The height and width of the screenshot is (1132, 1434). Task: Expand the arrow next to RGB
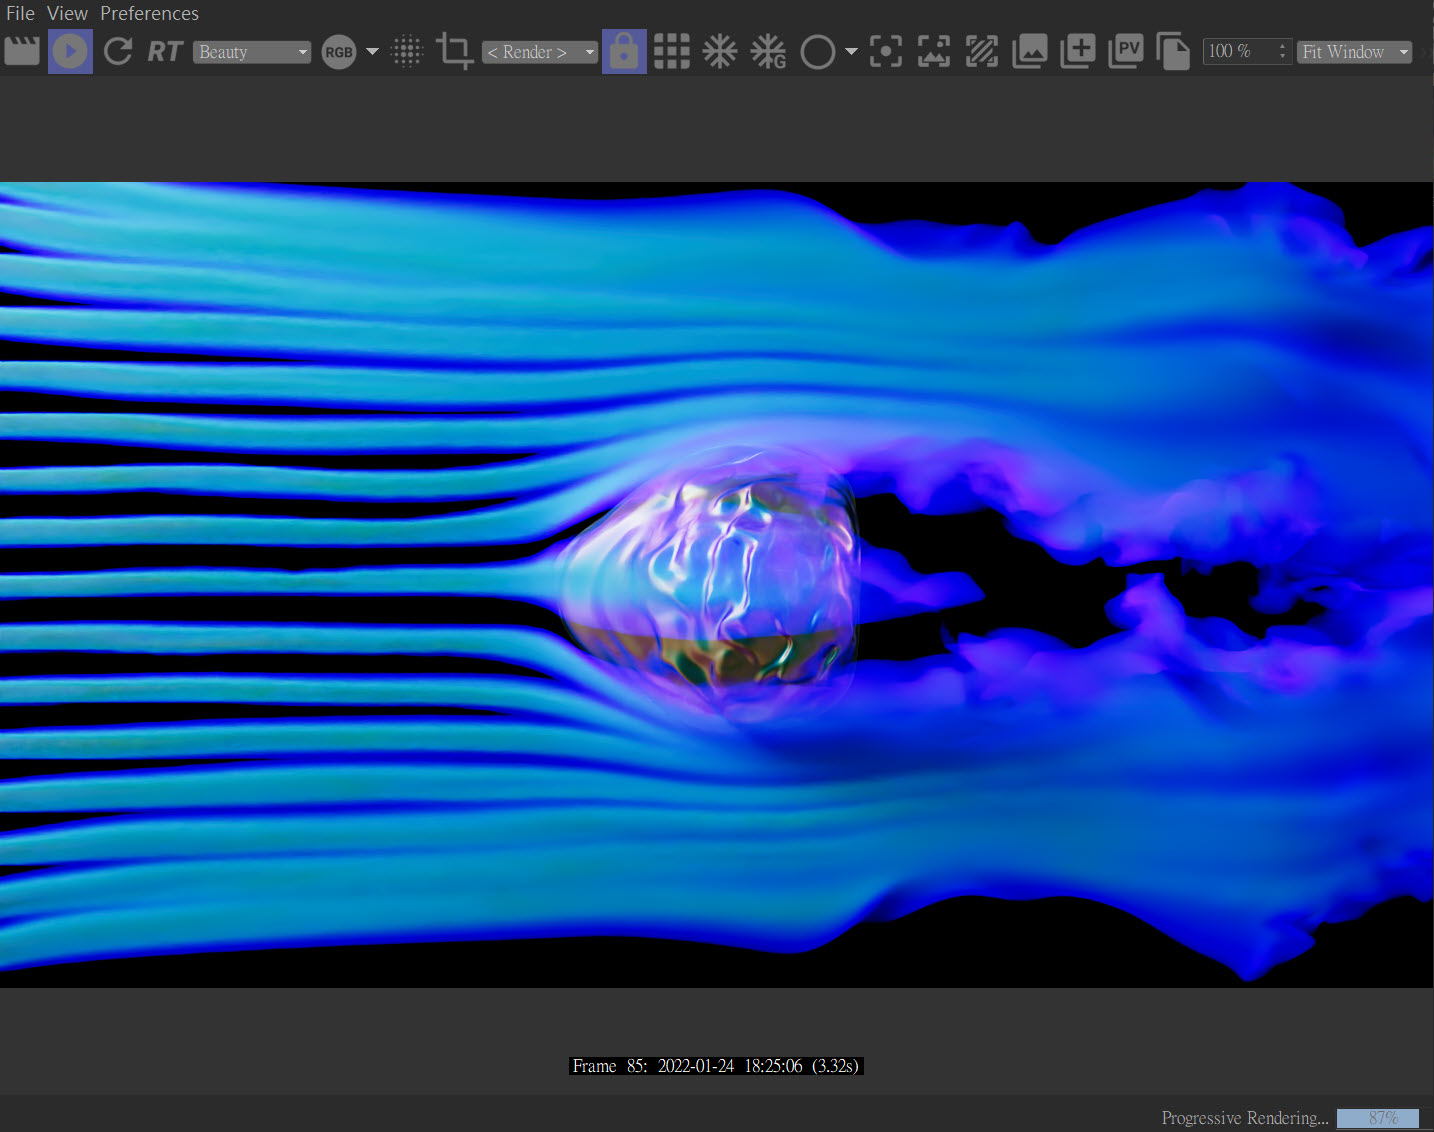point(372,52)
